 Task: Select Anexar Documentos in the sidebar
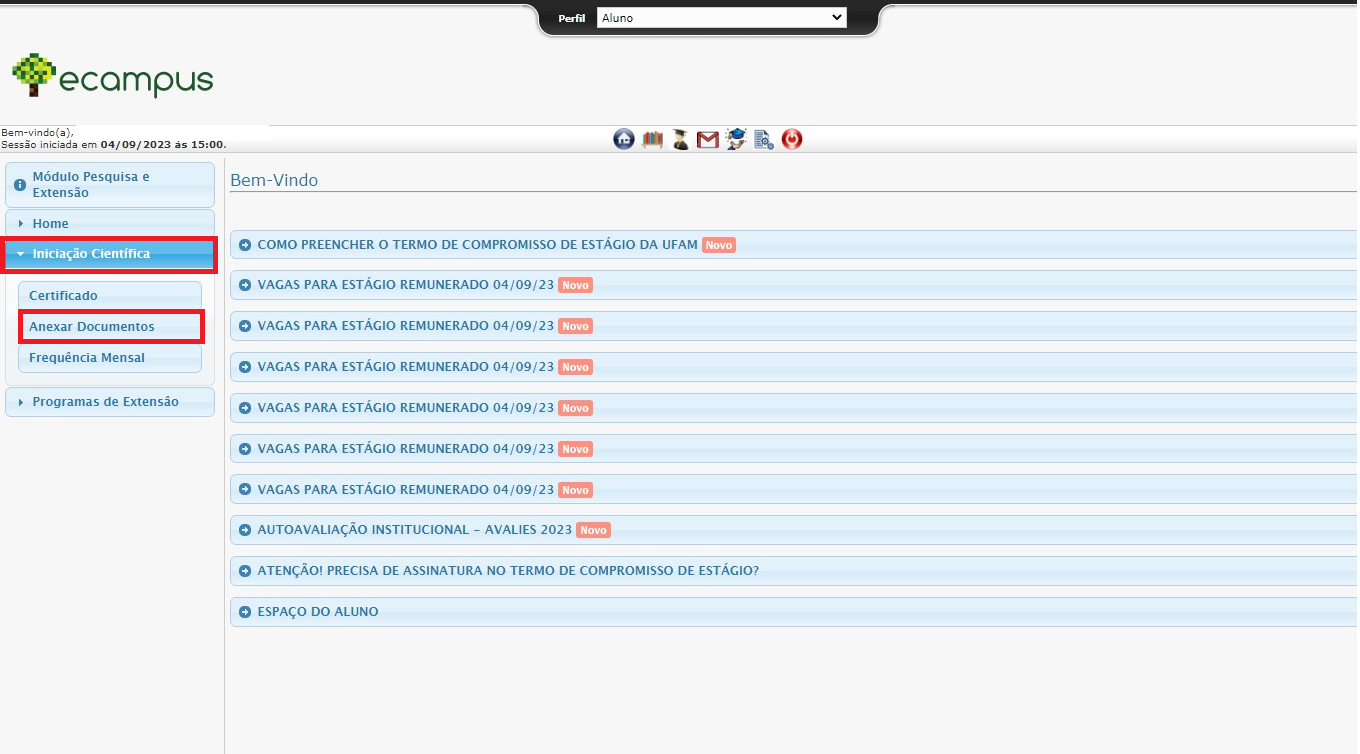(x=92, y=327)
